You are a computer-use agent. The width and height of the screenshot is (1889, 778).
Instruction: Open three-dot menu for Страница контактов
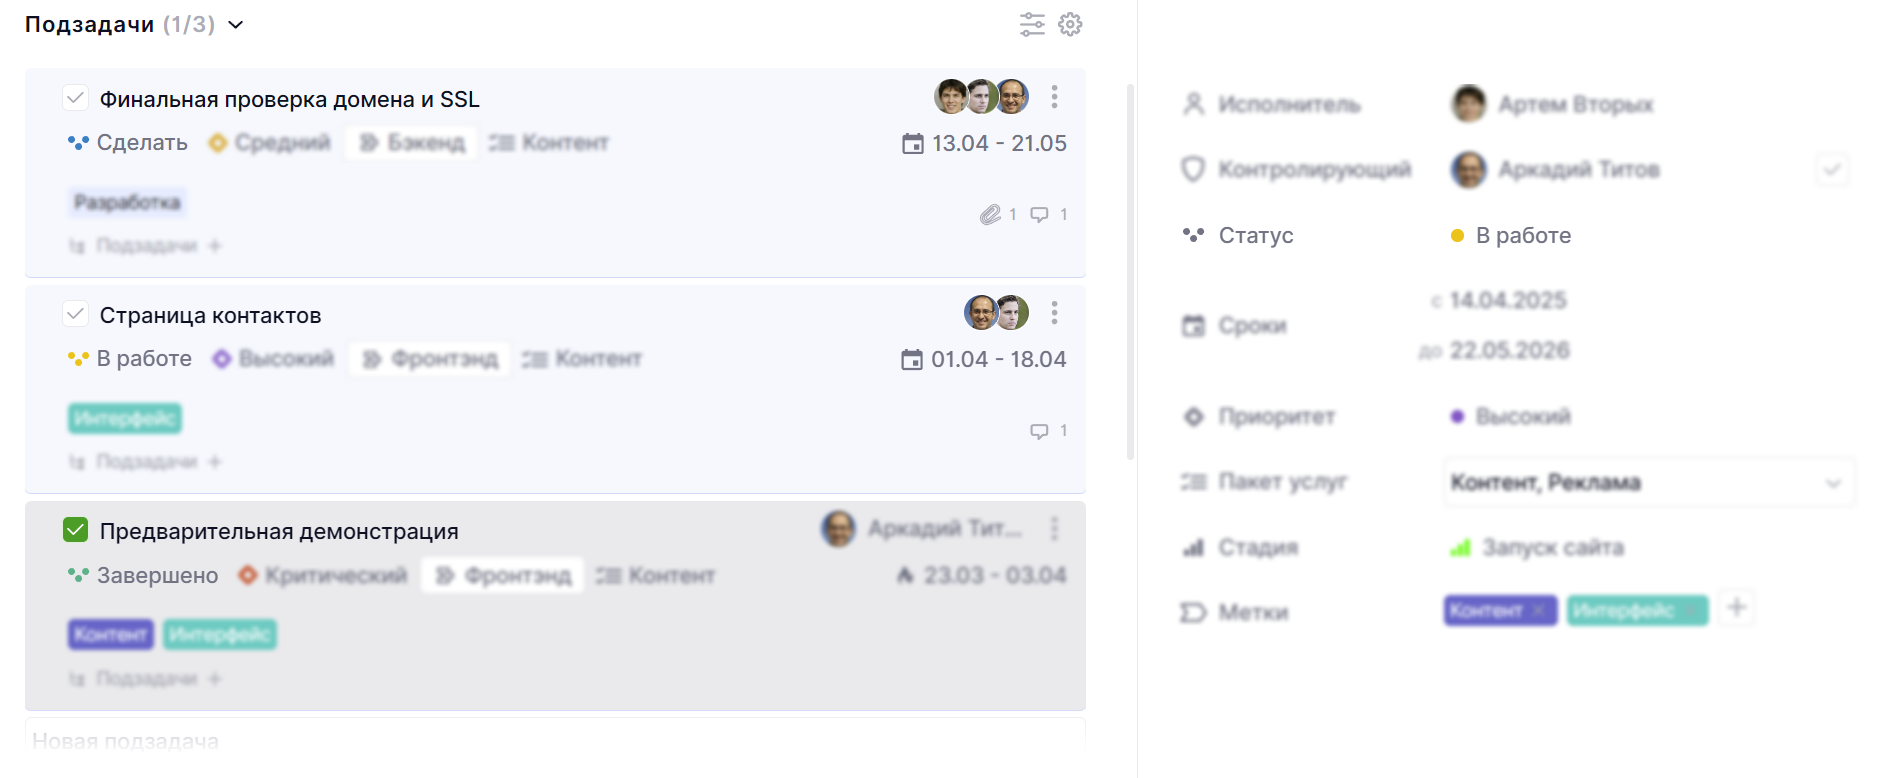(1054, 313)
